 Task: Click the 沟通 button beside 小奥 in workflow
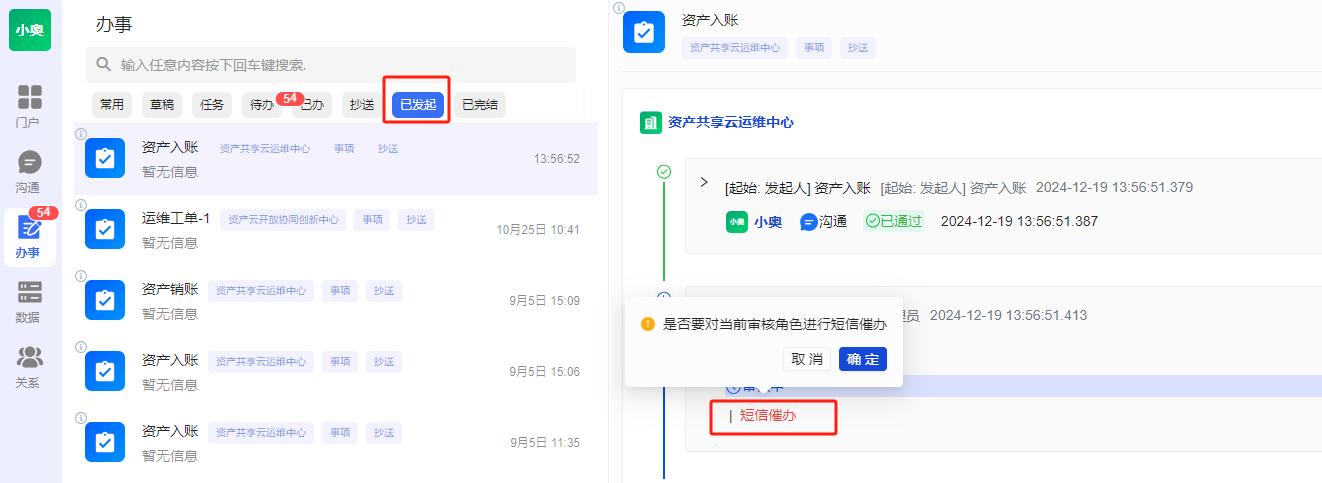(x=823, y=222)
